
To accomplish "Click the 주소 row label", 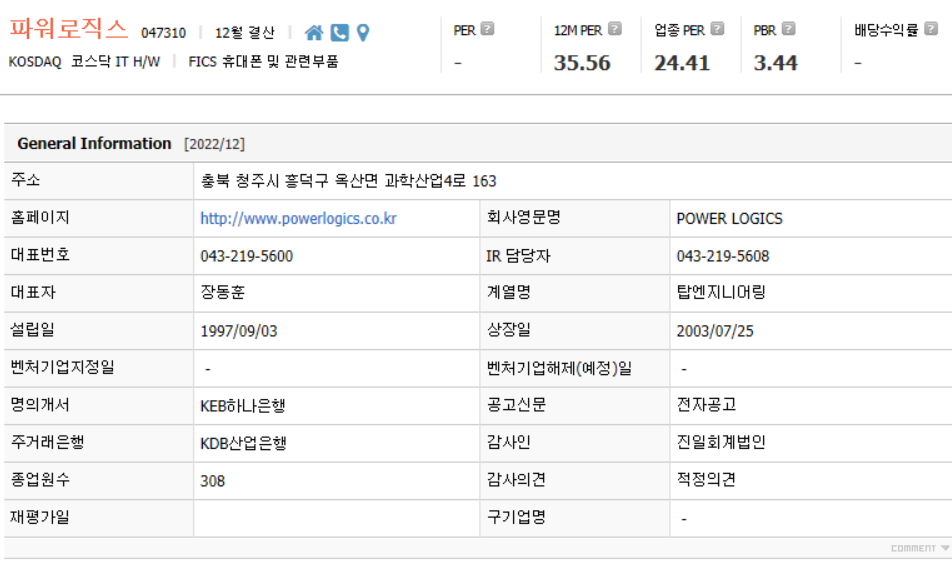I will (26, 180).
